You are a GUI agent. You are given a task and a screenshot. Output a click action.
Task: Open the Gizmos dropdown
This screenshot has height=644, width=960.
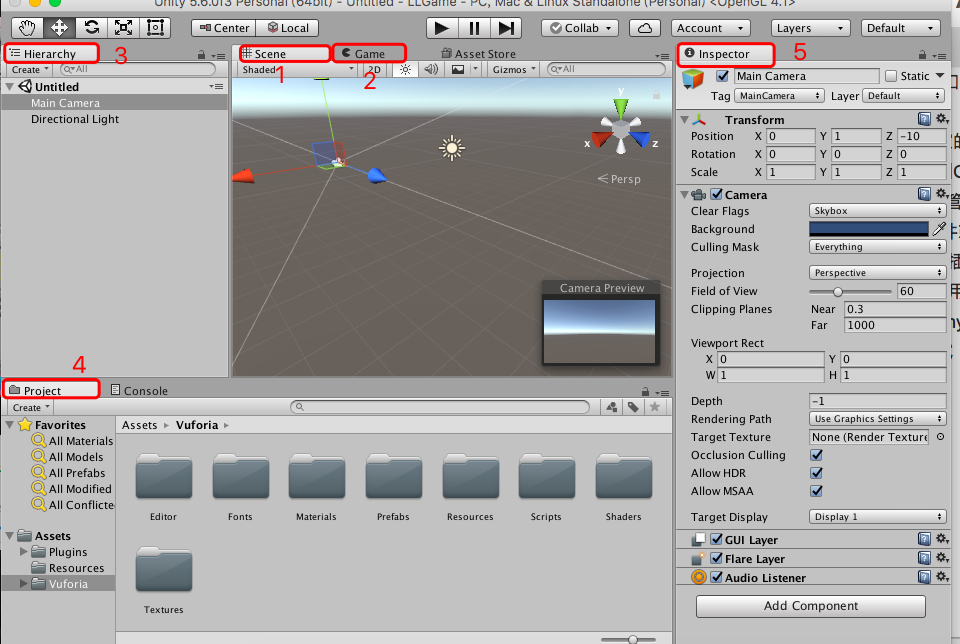tap(514, 69)
